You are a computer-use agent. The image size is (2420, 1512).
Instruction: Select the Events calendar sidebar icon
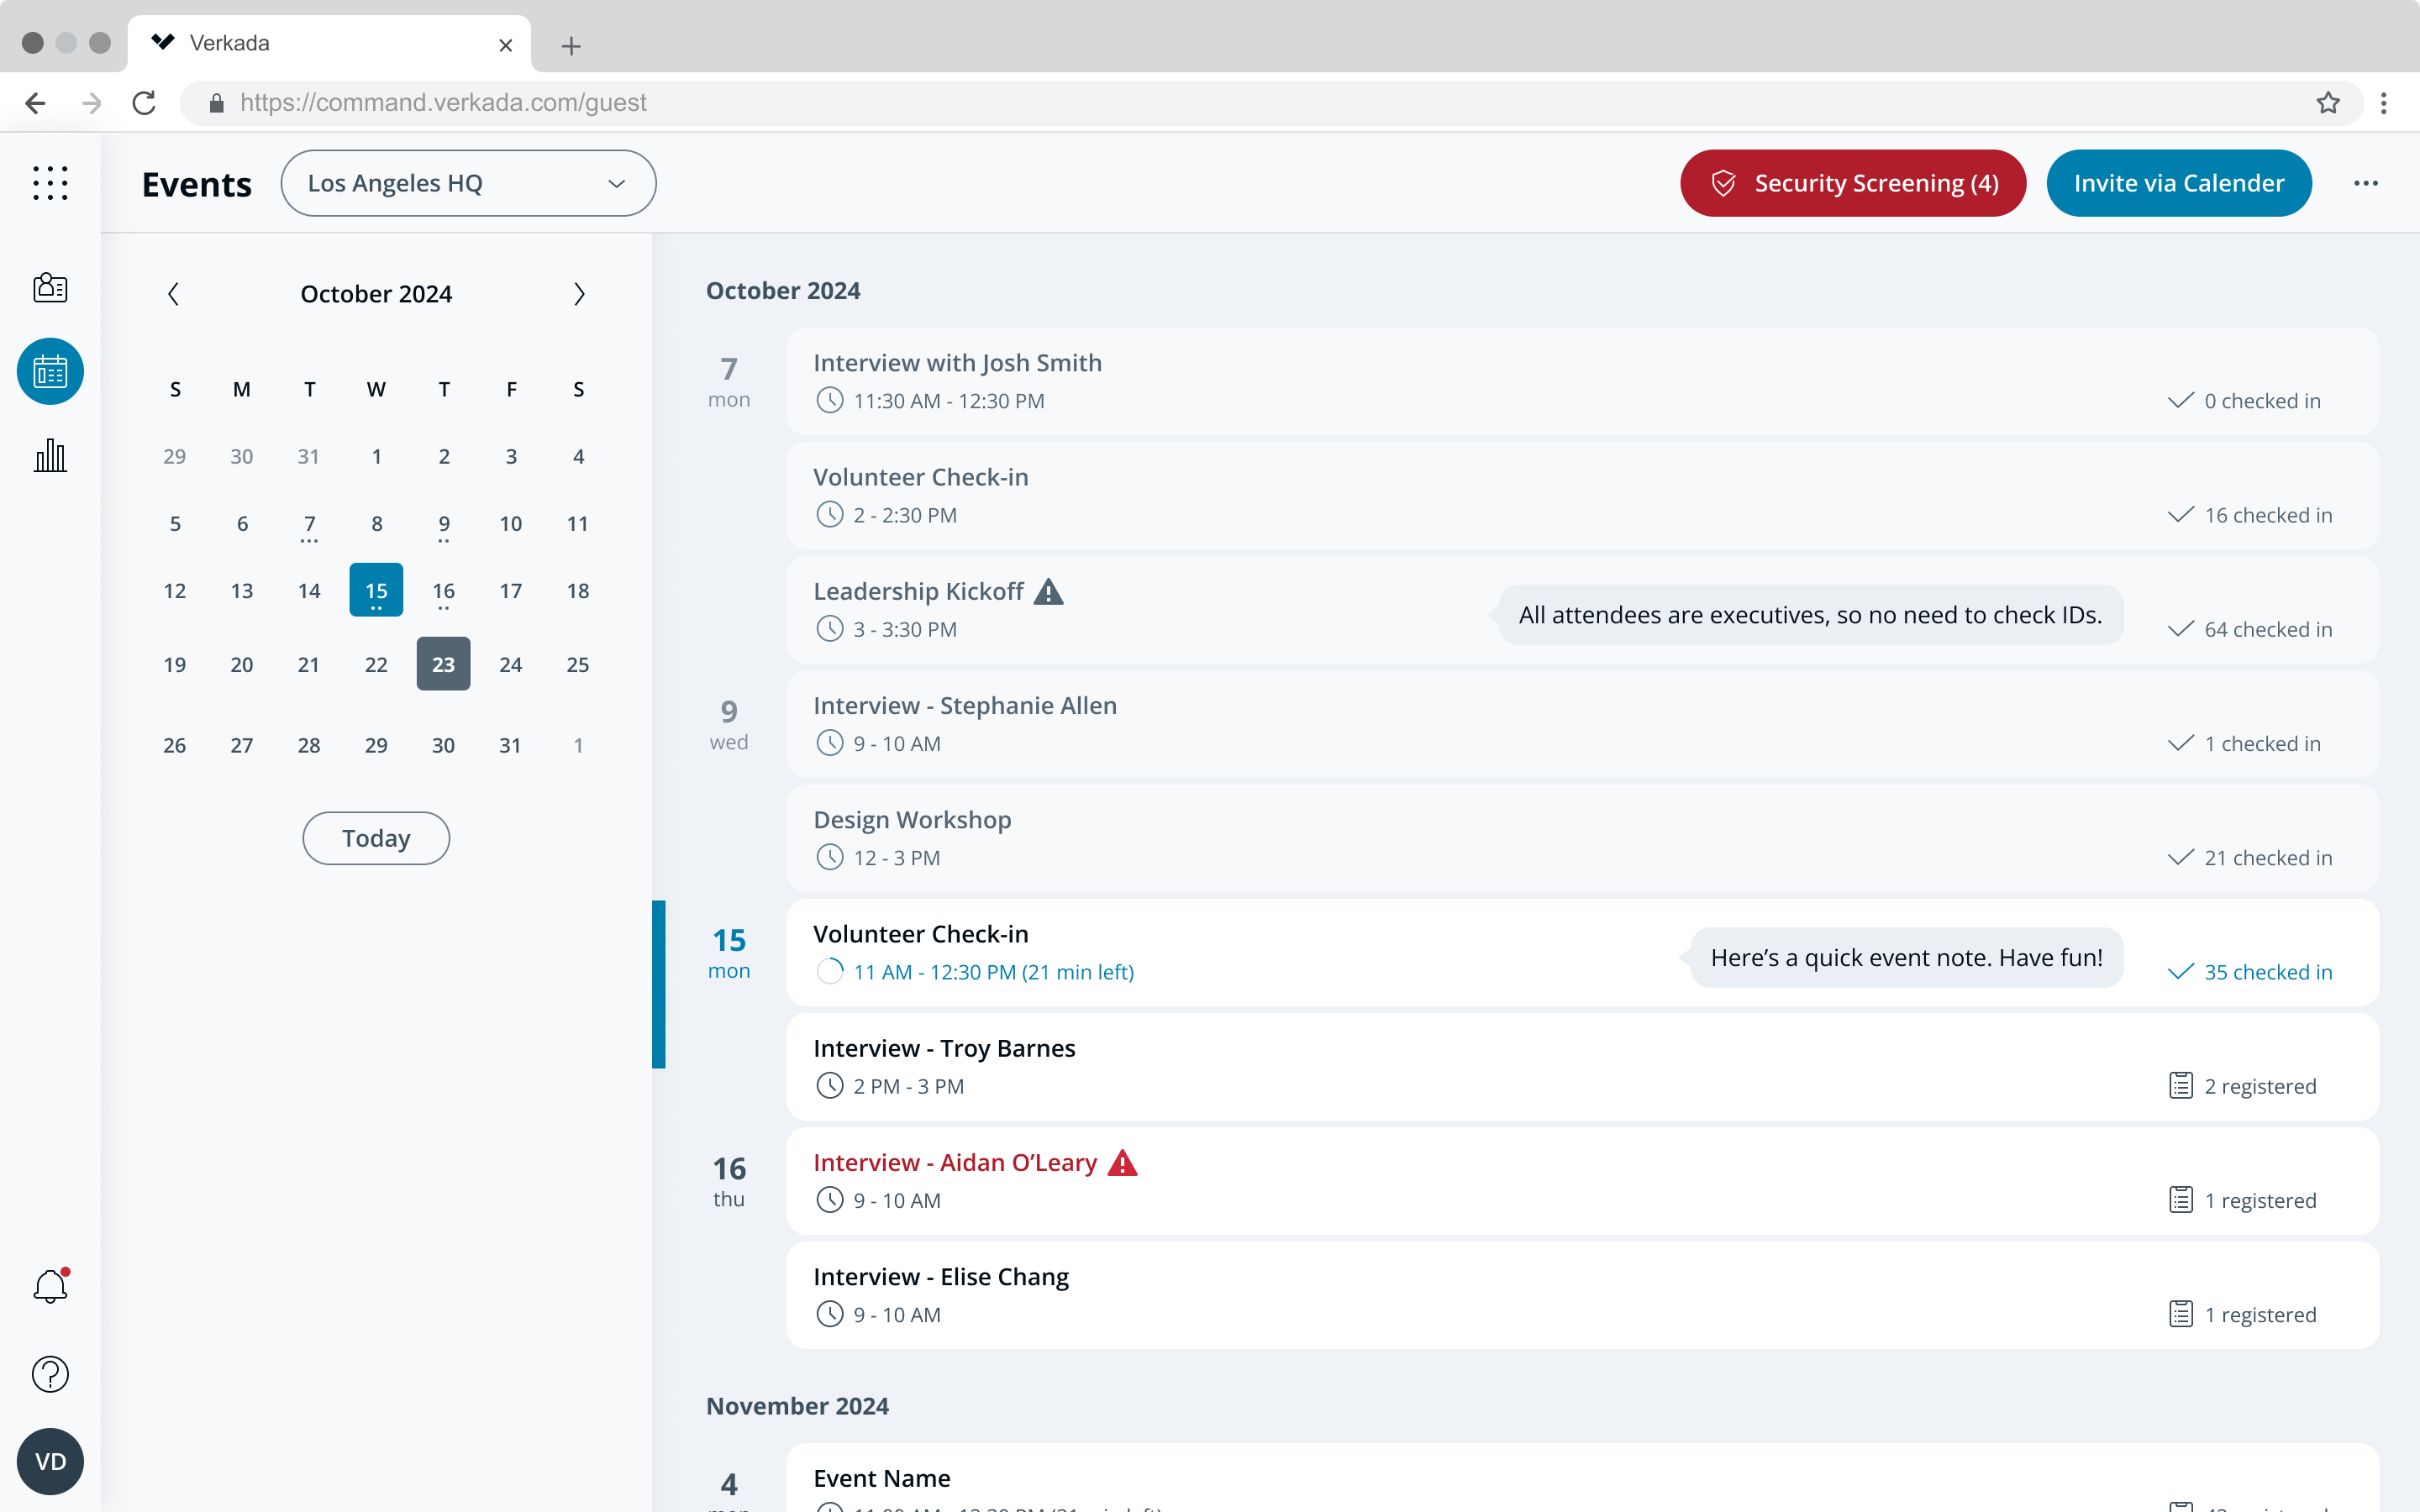[50, 372]
